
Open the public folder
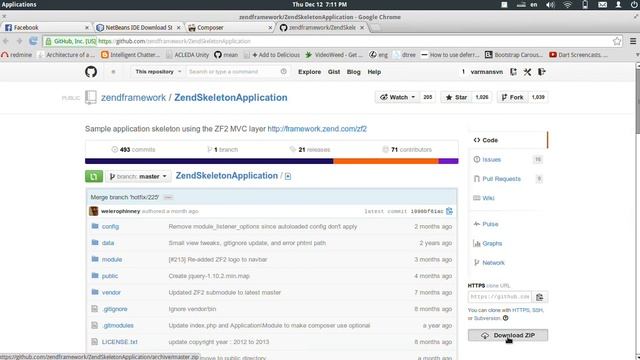[x=110, y=276]
